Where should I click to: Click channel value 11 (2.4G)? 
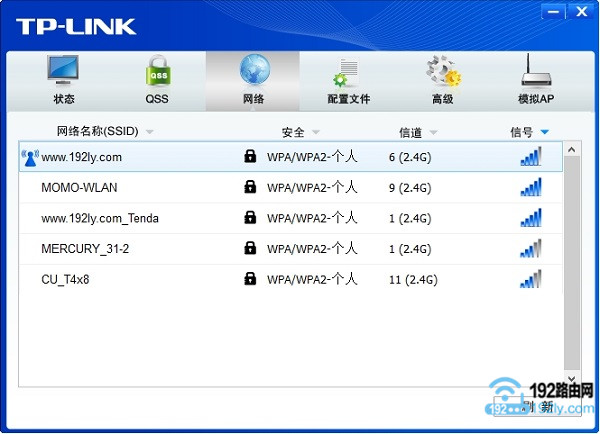click(413, 280)
